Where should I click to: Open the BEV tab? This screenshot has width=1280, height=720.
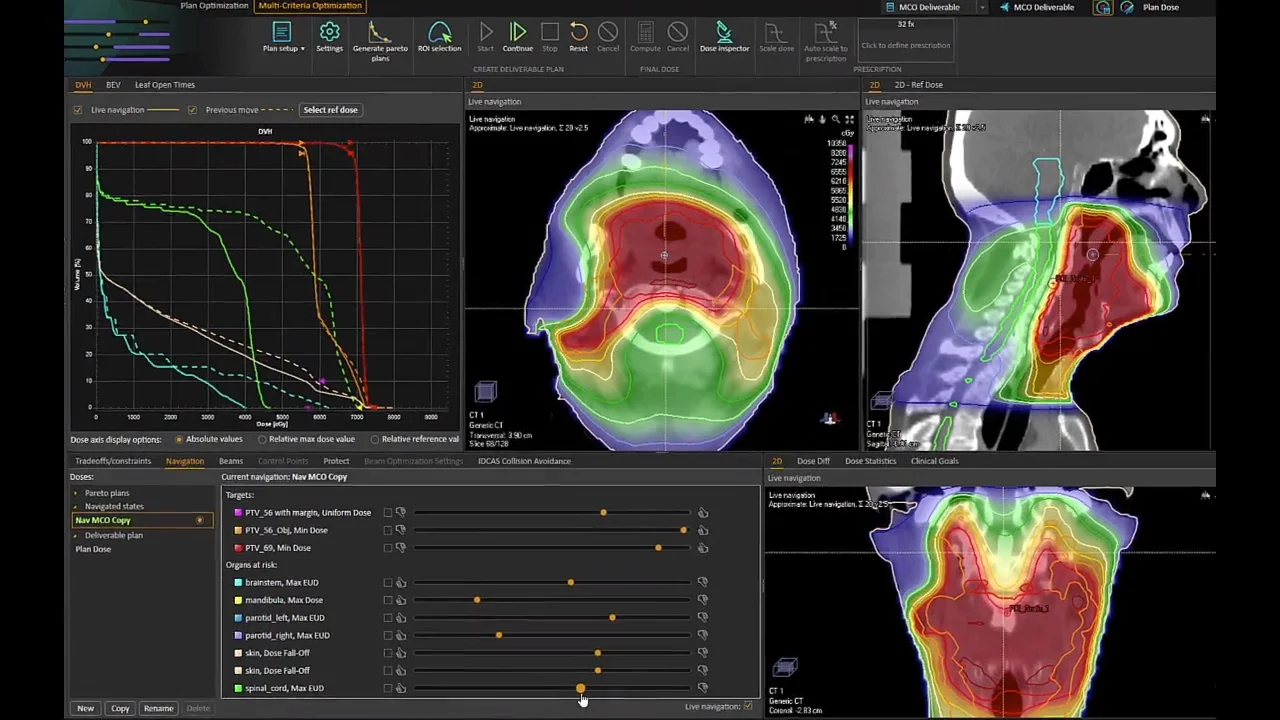click(x=113, y=85)
